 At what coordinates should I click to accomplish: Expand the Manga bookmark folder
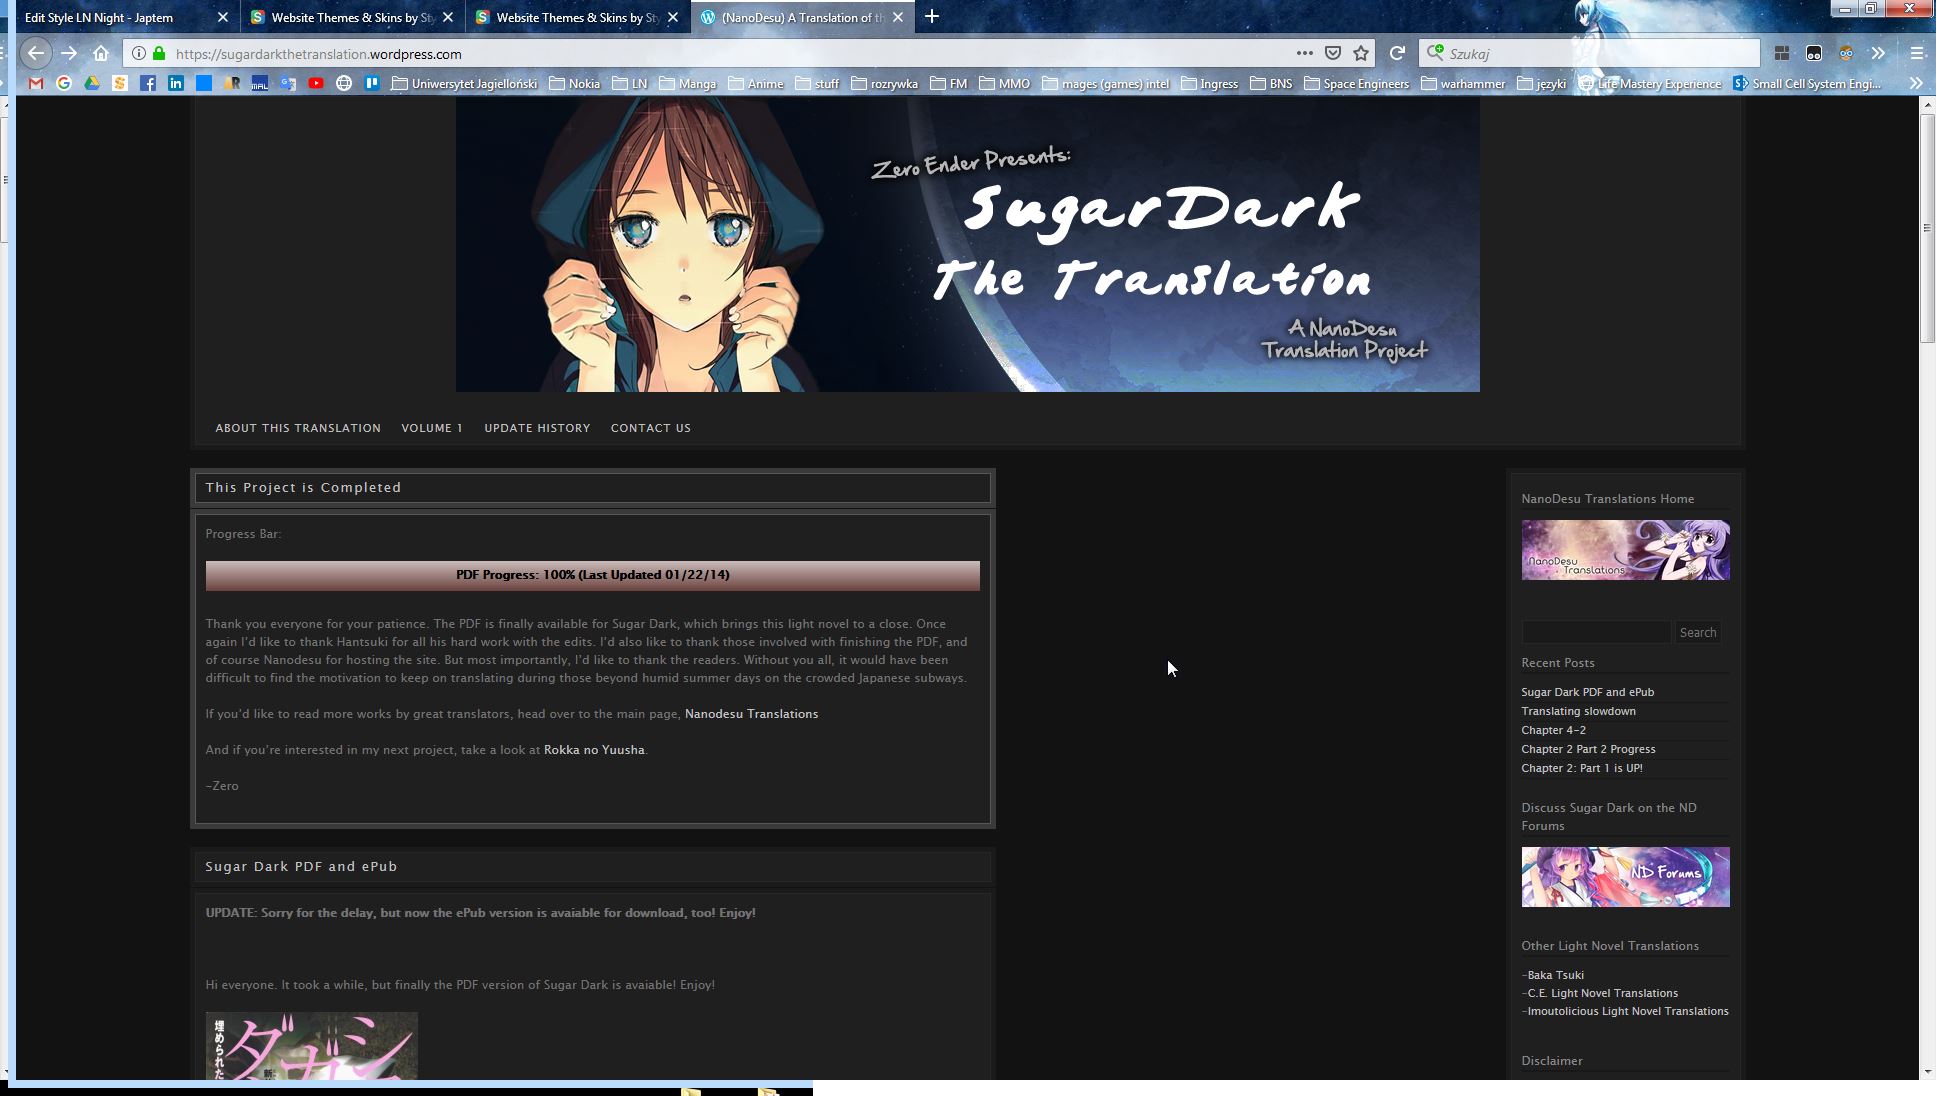[688, 84]
